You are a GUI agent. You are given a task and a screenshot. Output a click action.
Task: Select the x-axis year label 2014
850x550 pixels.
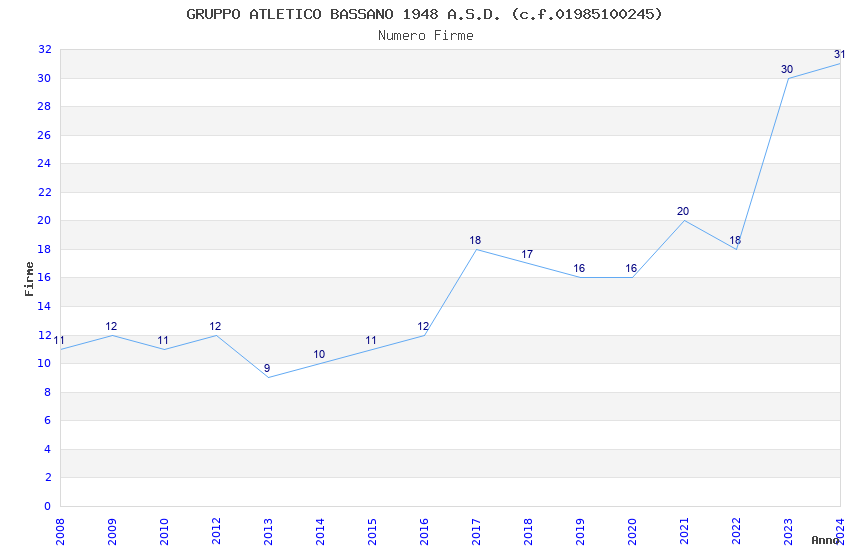click(320, 531)
